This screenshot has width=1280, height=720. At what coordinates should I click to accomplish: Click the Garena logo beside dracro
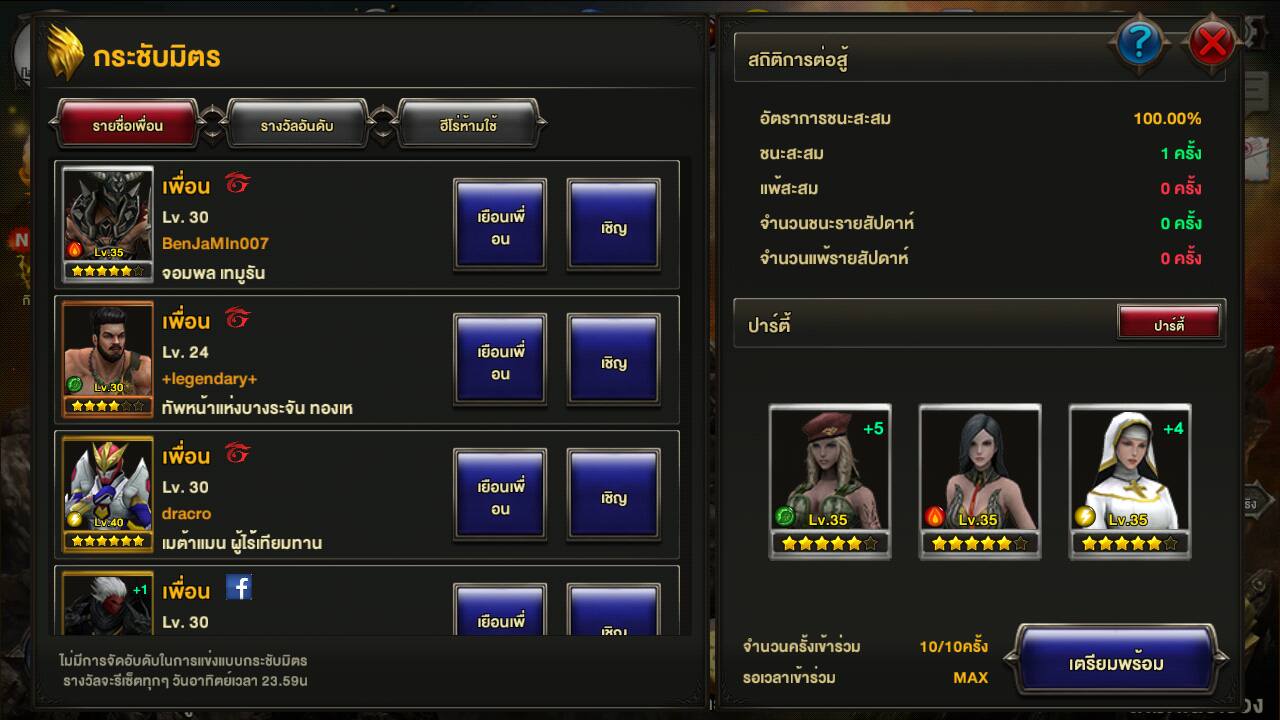click(x=237, y=454)
